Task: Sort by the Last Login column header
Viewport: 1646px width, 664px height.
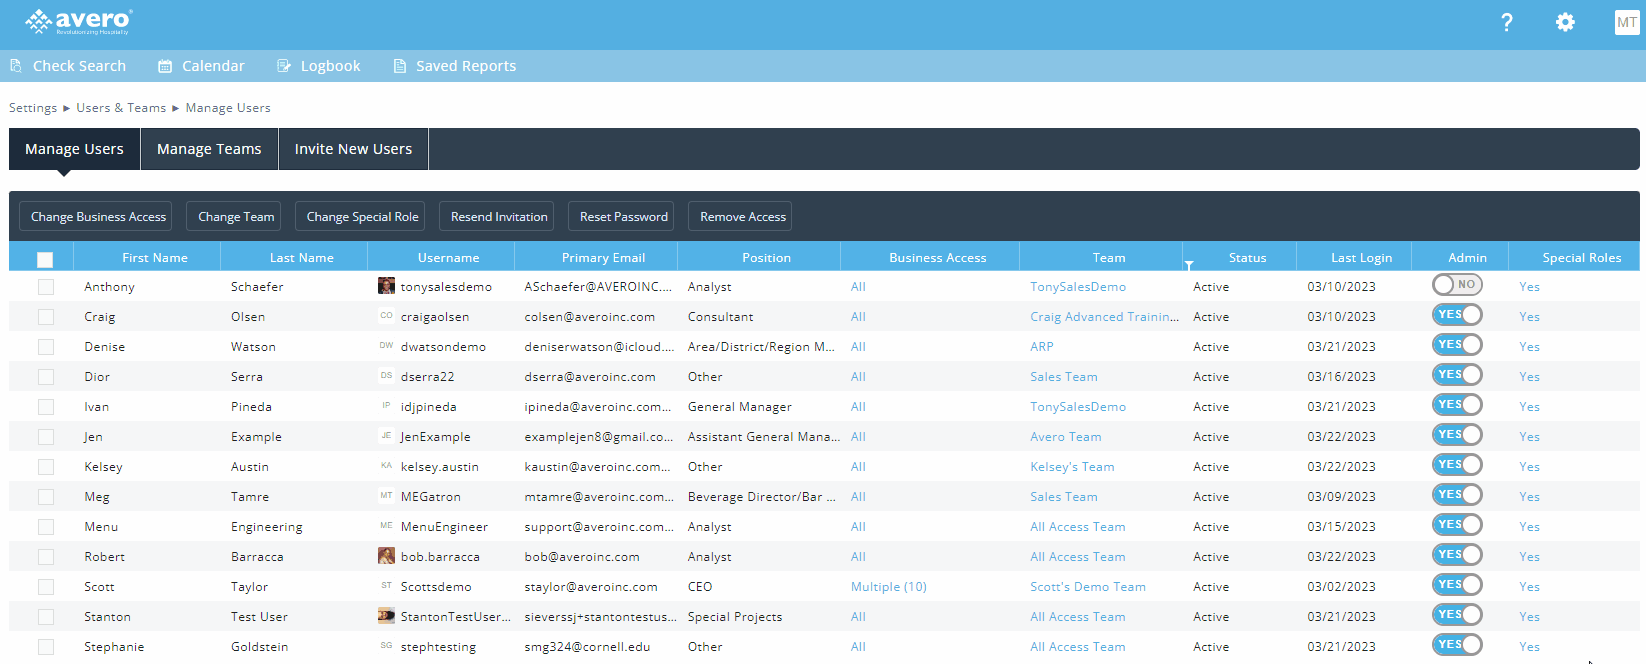Action: pos(1360,257)
